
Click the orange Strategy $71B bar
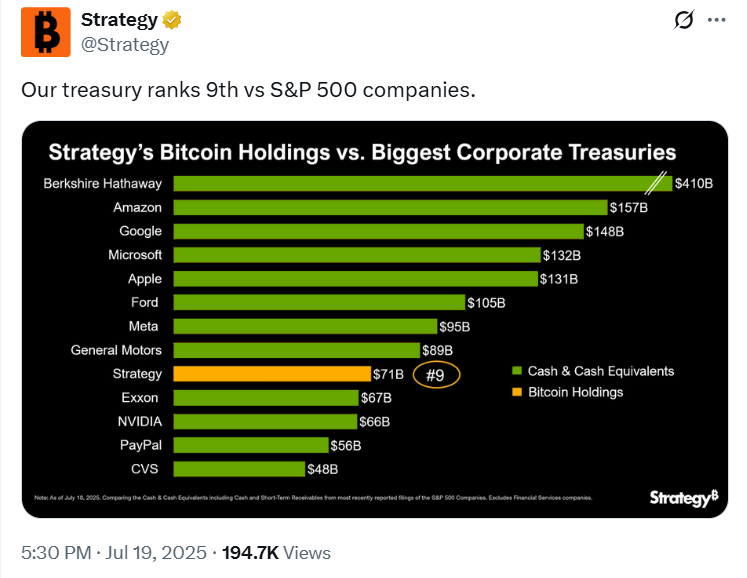tap(272, 374)
